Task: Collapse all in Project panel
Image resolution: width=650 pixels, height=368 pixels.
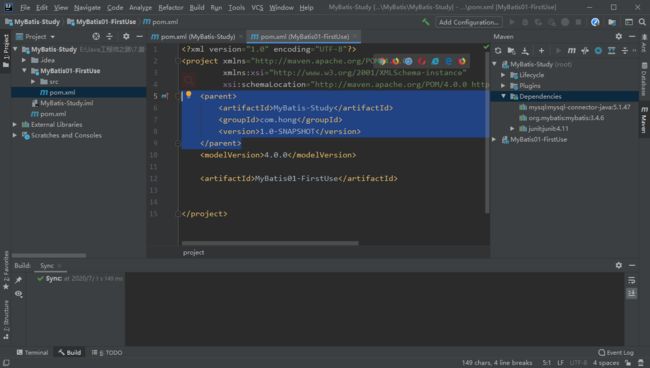Action: [109, 36]
